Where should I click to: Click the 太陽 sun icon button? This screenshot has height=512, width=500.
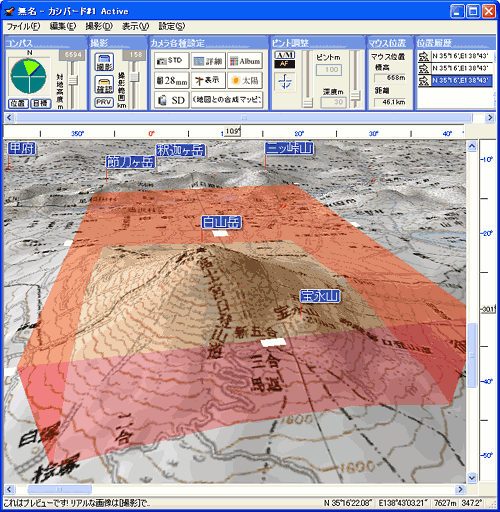(x=245, y=80)
